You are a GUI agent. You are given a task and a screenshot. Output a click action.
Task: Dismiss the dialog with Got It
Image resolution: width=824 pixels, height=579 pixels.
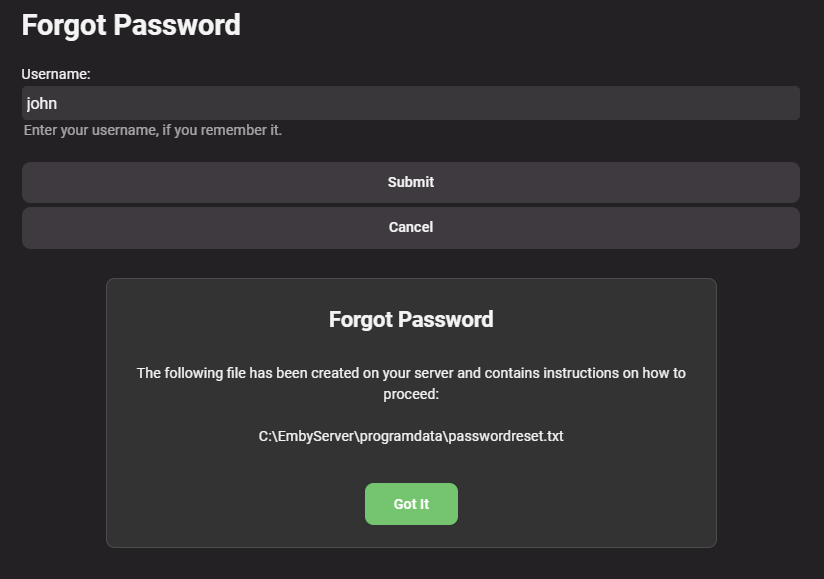tap(411, 504)
